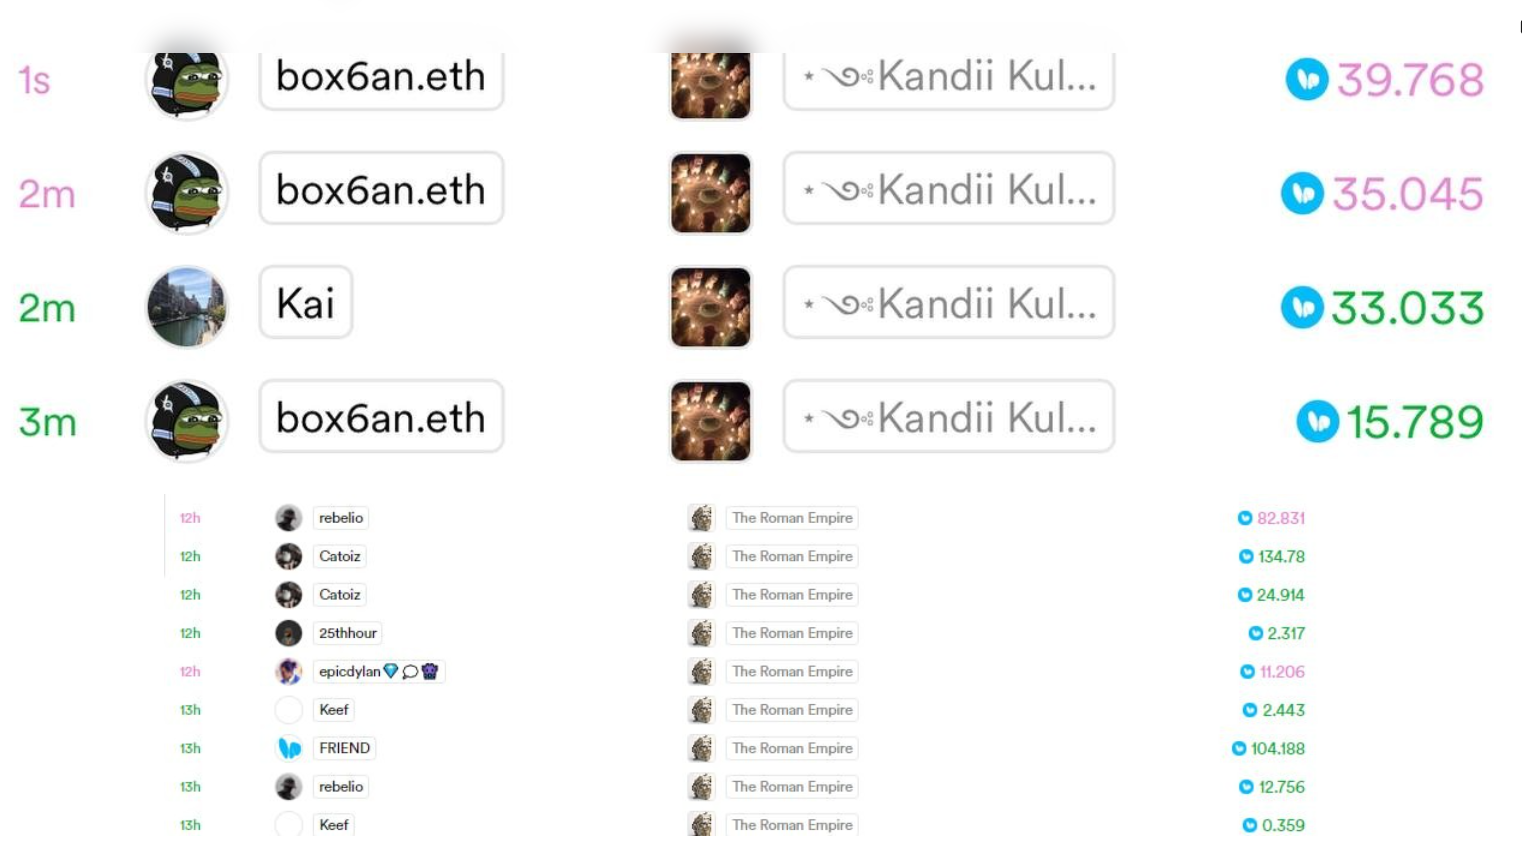Click the pepe avatar in the 3m row
The width and height of the screenshot is (1522, 849).
click(187, 421)
